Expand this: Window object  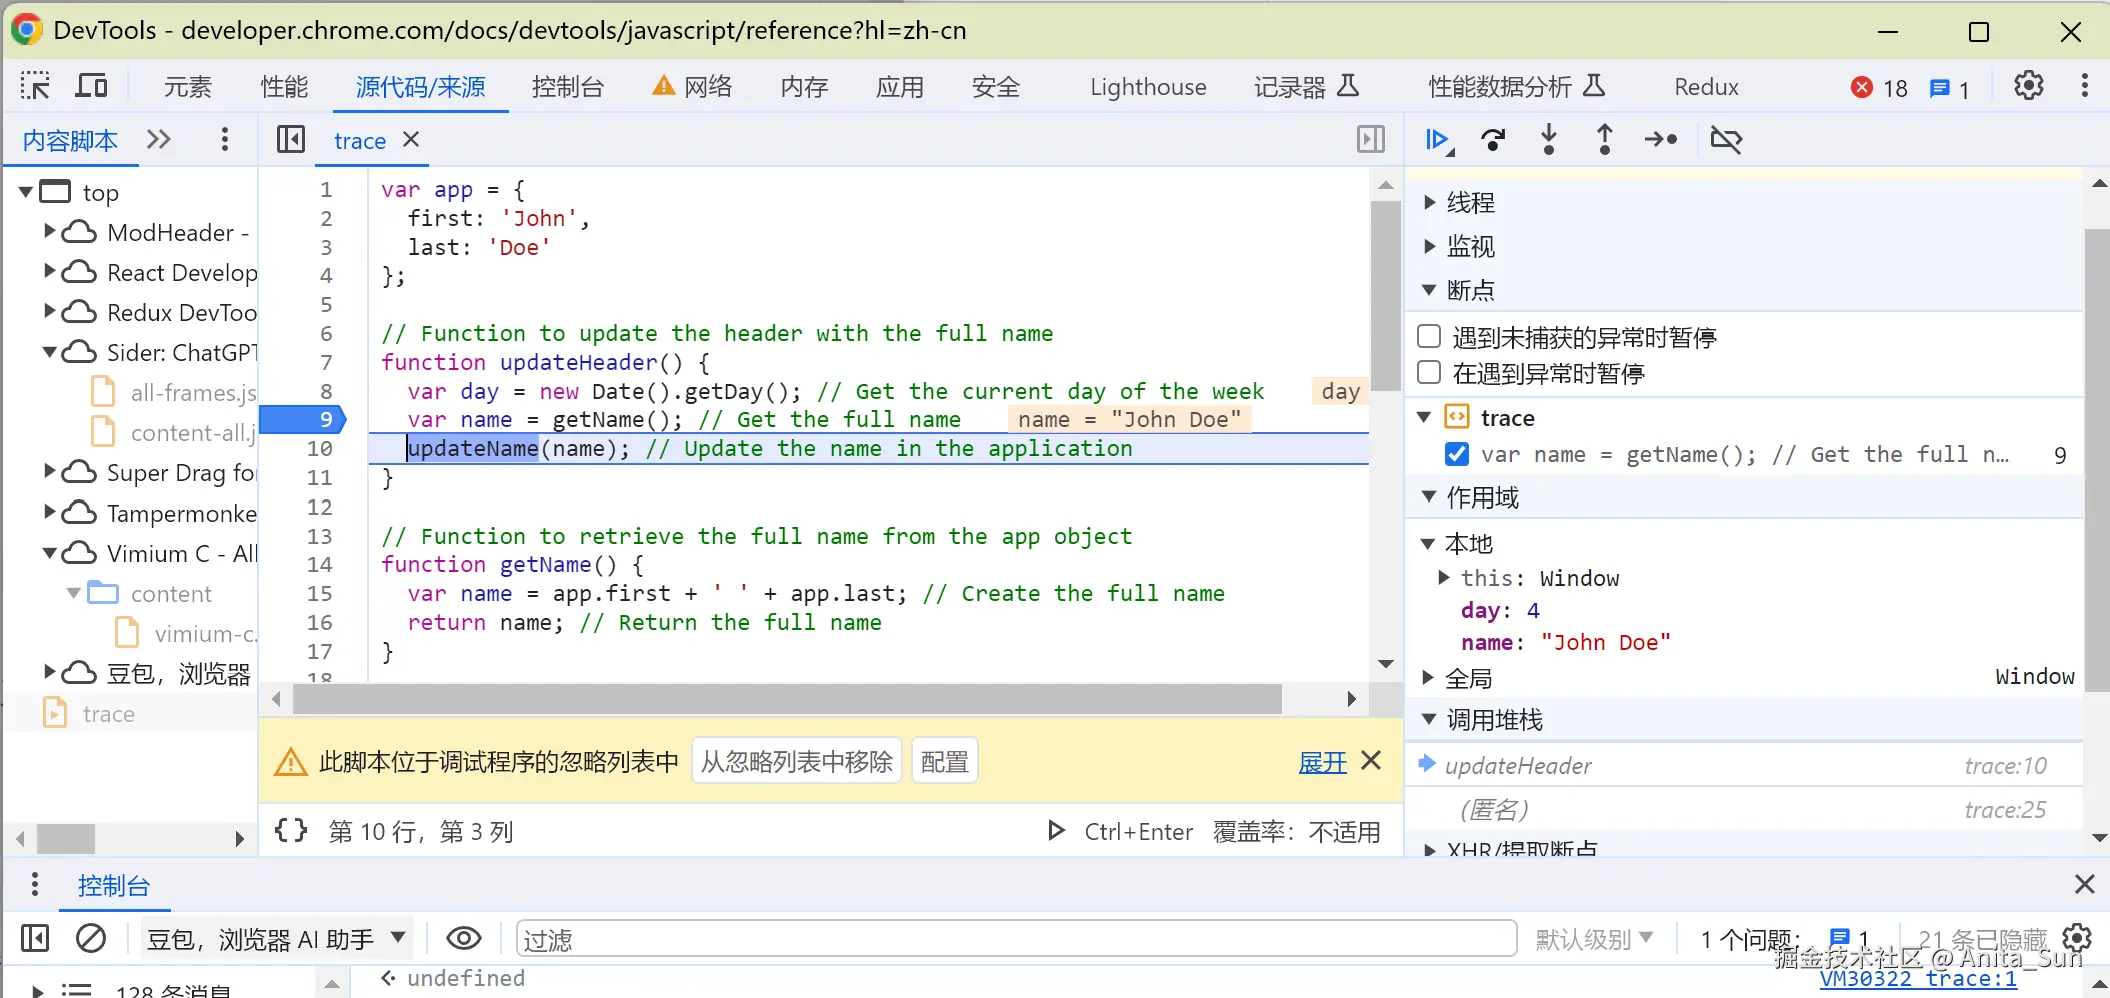click(1444, 577)
